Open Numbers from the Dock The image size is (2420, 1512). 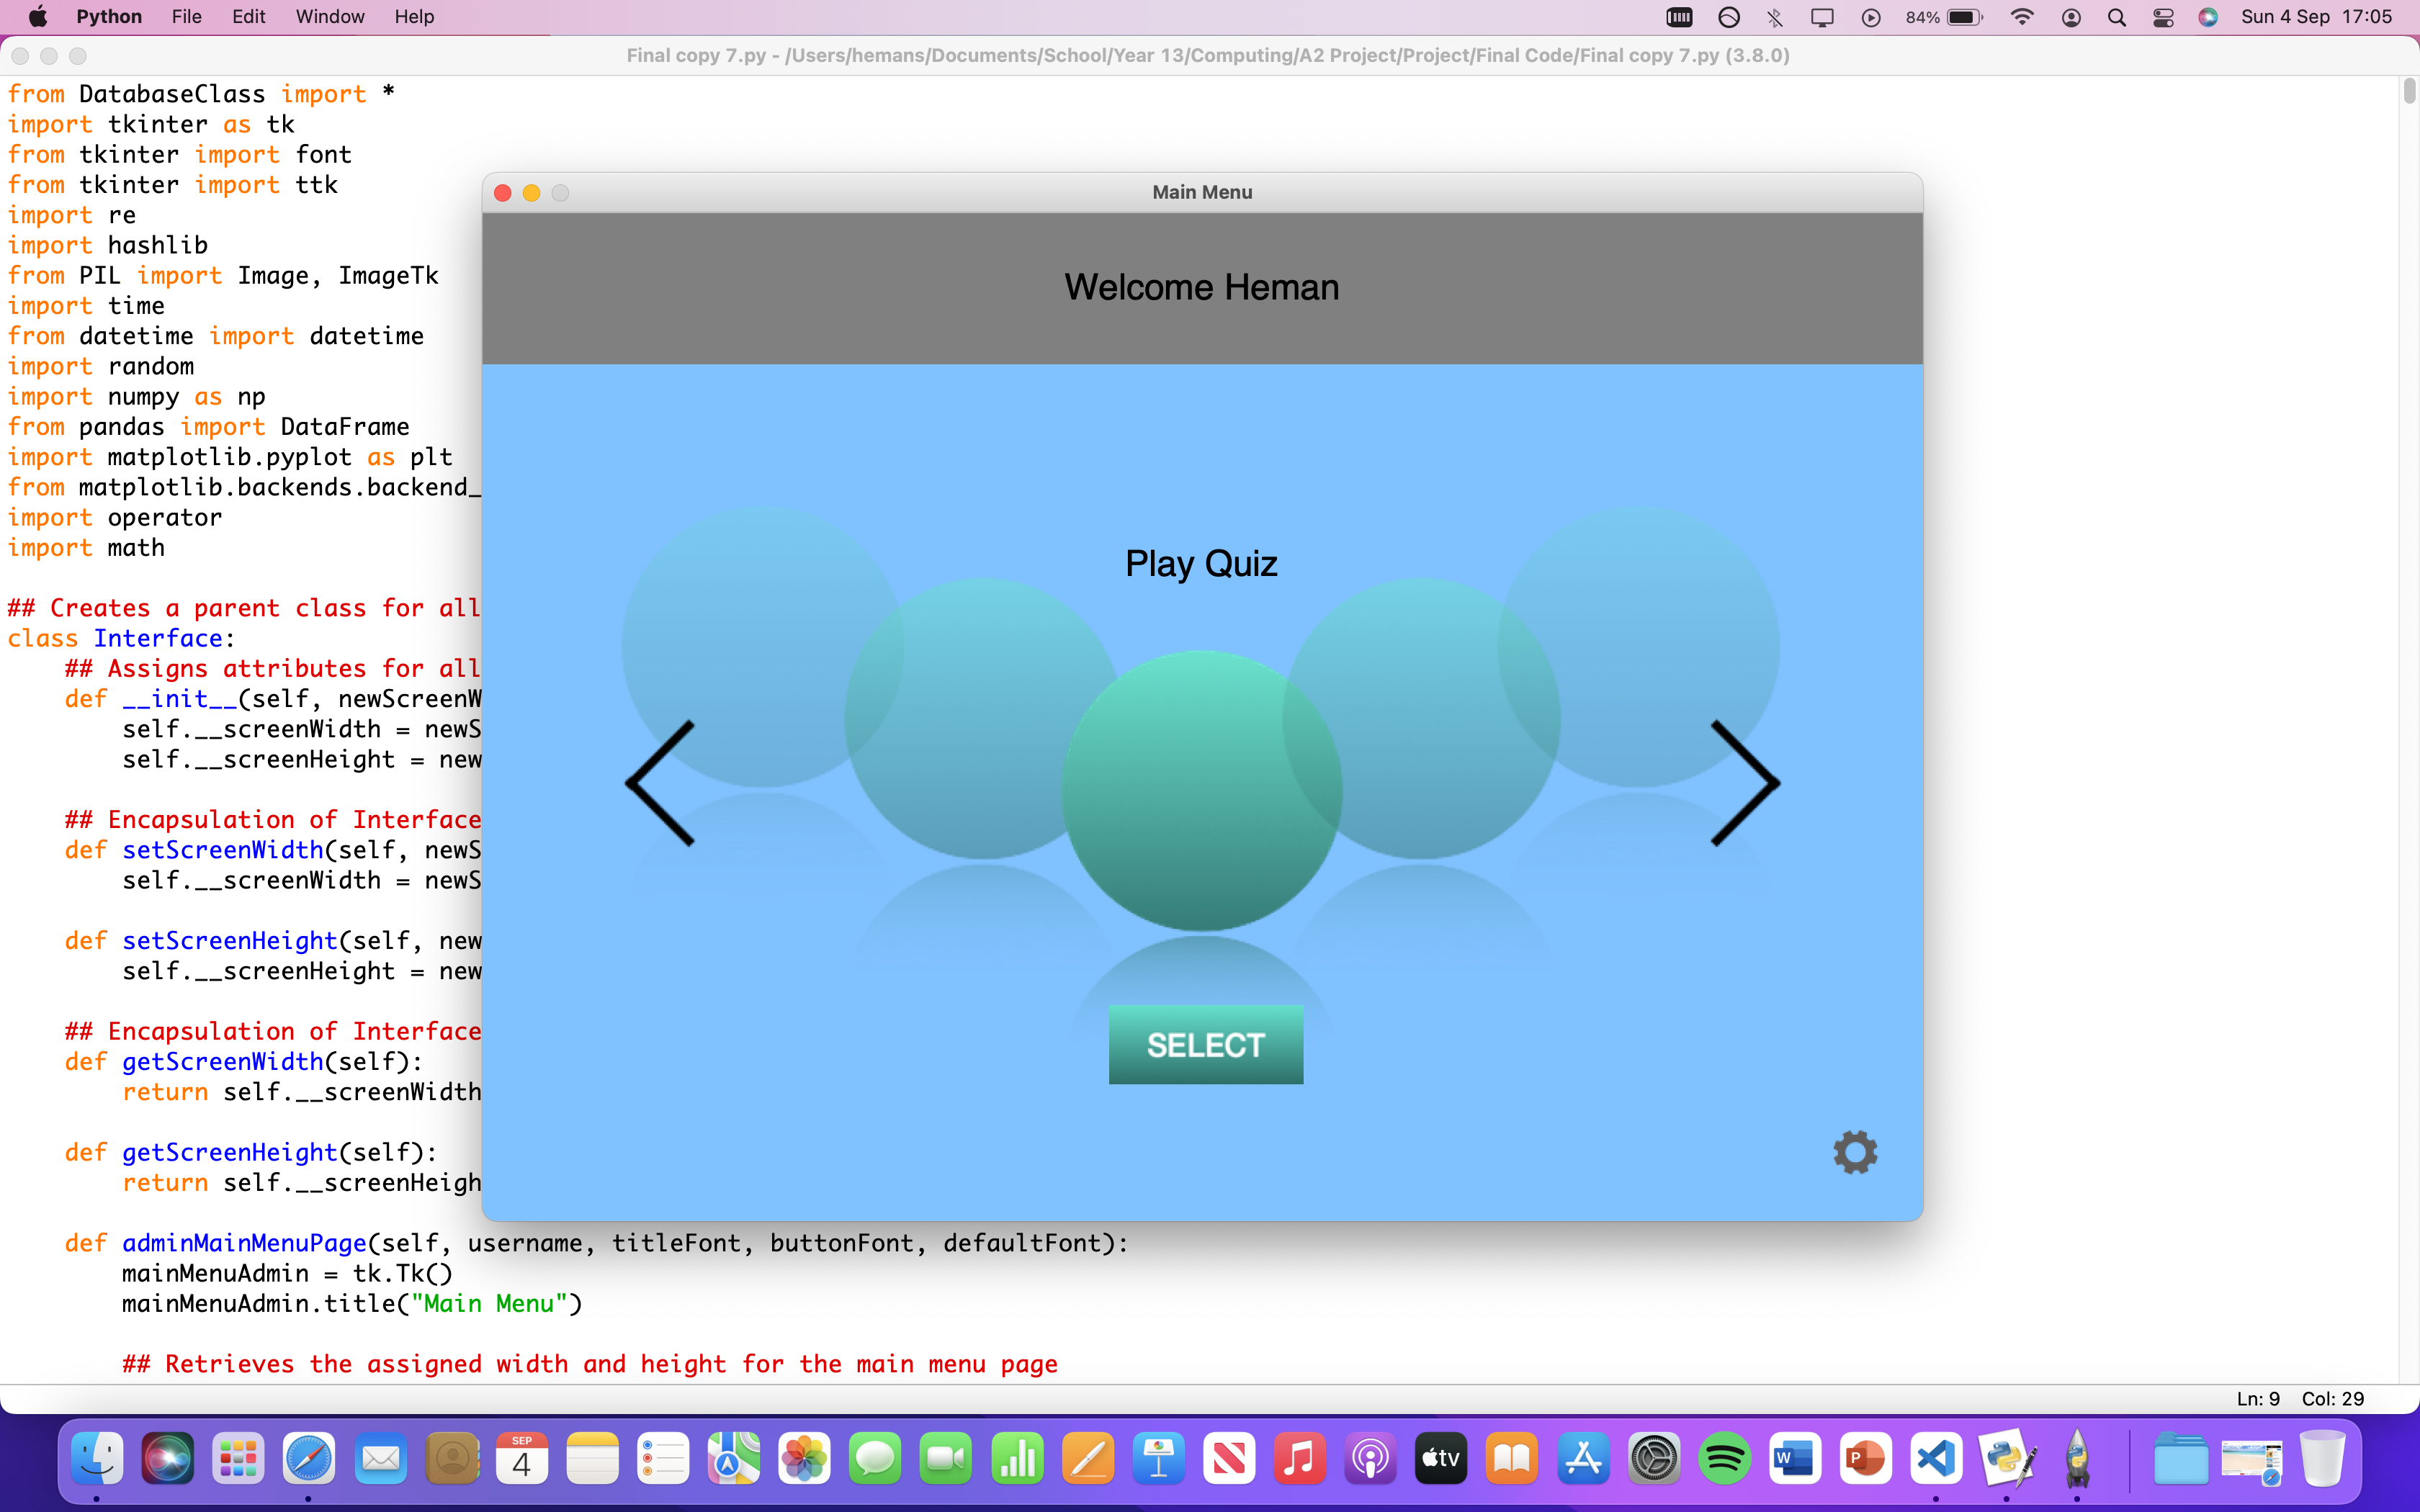point(1016,1458)
